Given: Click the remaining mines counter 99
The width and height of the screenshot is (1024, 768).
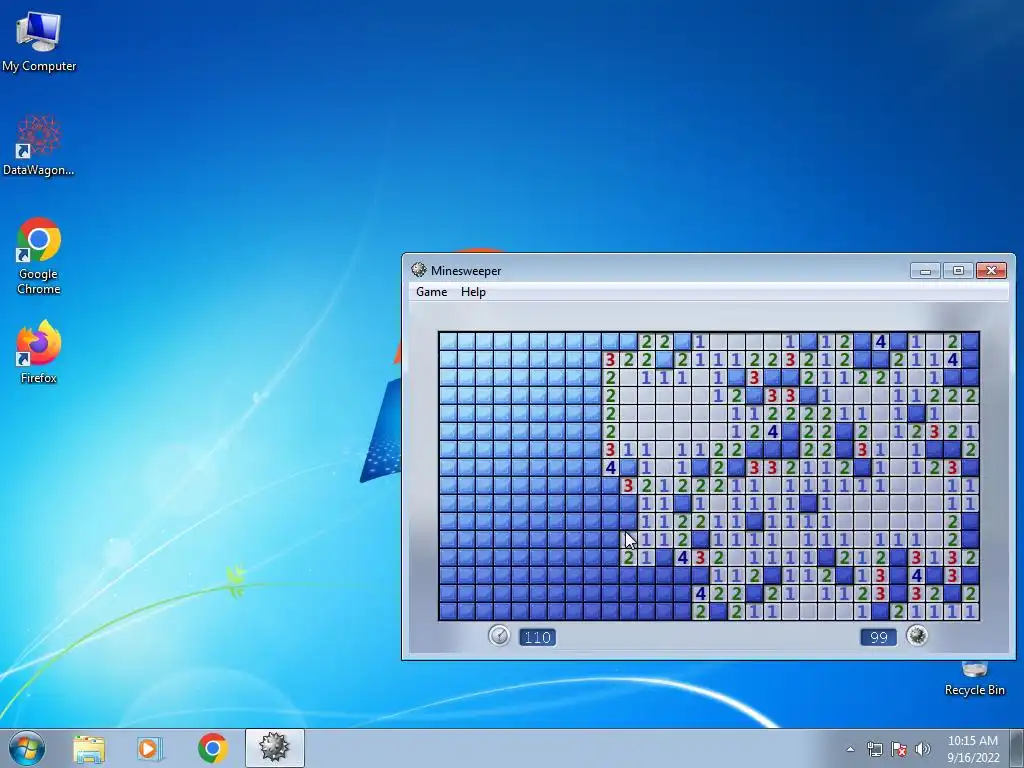Looking at the screenshot, I should click(x=878, y=637).
